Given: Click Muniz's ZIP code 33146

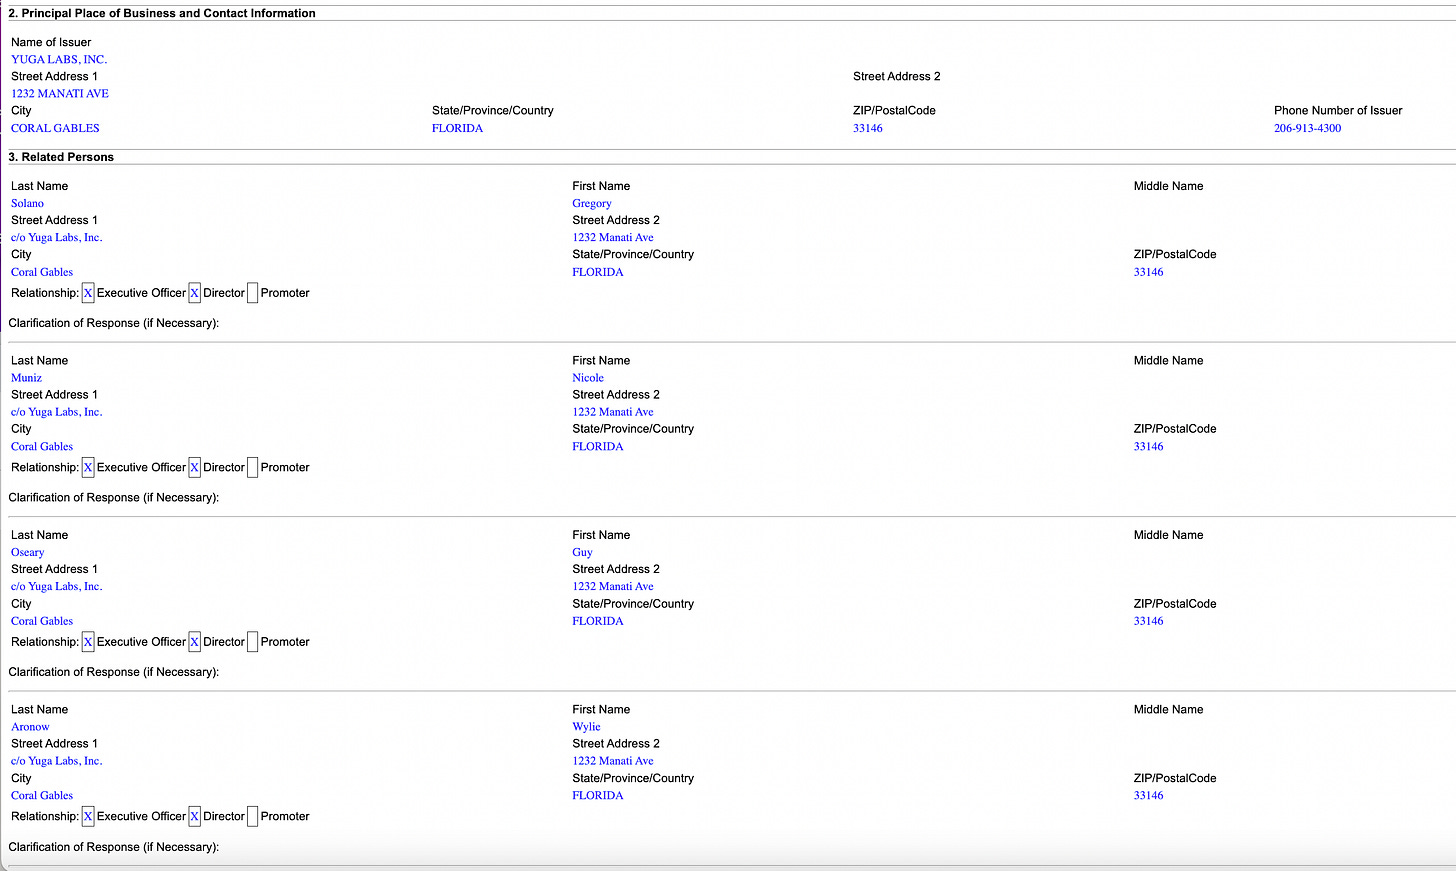Looking at the screenshot, I should click(x=1149, y=447).
